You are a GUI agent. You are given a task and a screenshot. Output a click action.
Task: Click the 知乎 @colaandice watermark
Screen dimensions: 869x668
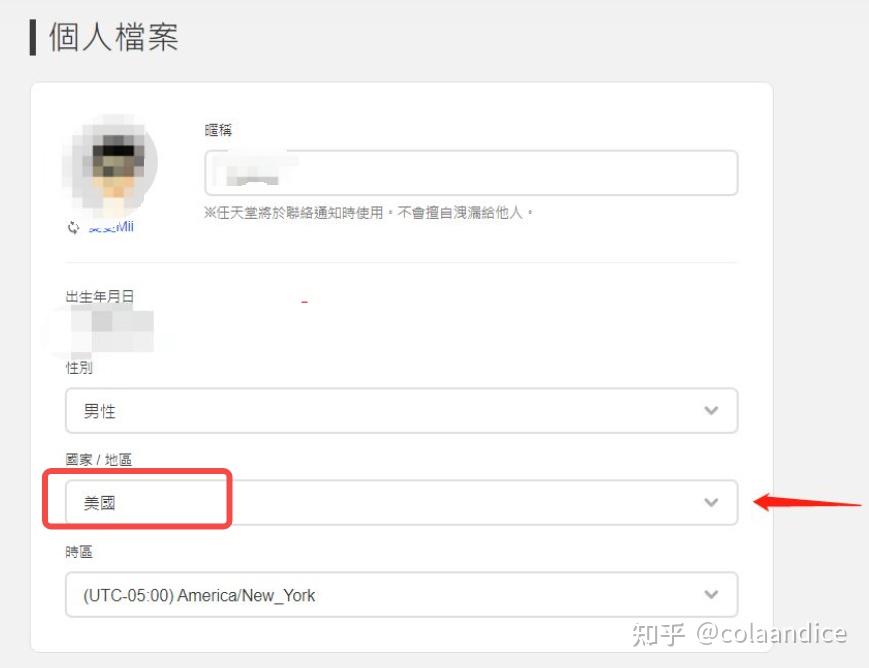coord(739,634)
